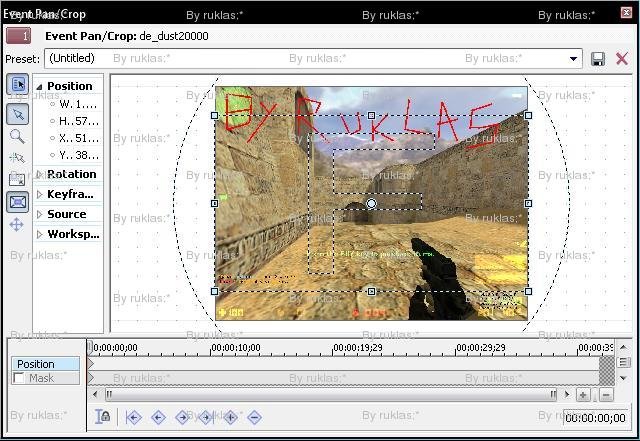Click vertical scroll down arrow
This screenshot has width=640, height=441.
[x=623, y=378]
